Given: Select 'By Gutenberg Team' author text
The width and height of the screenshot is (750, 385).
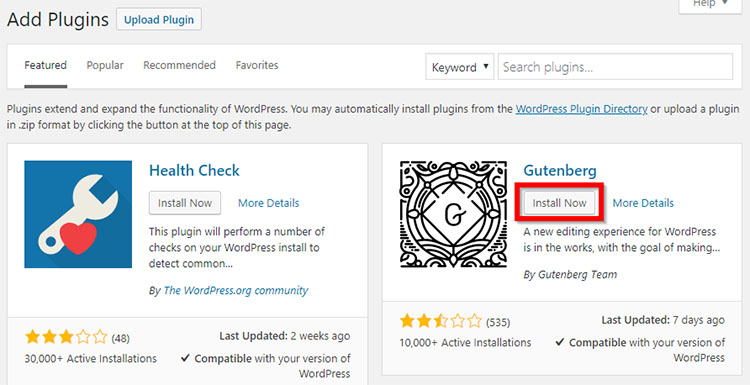Looking at the screenshot, I should (570, 275).
